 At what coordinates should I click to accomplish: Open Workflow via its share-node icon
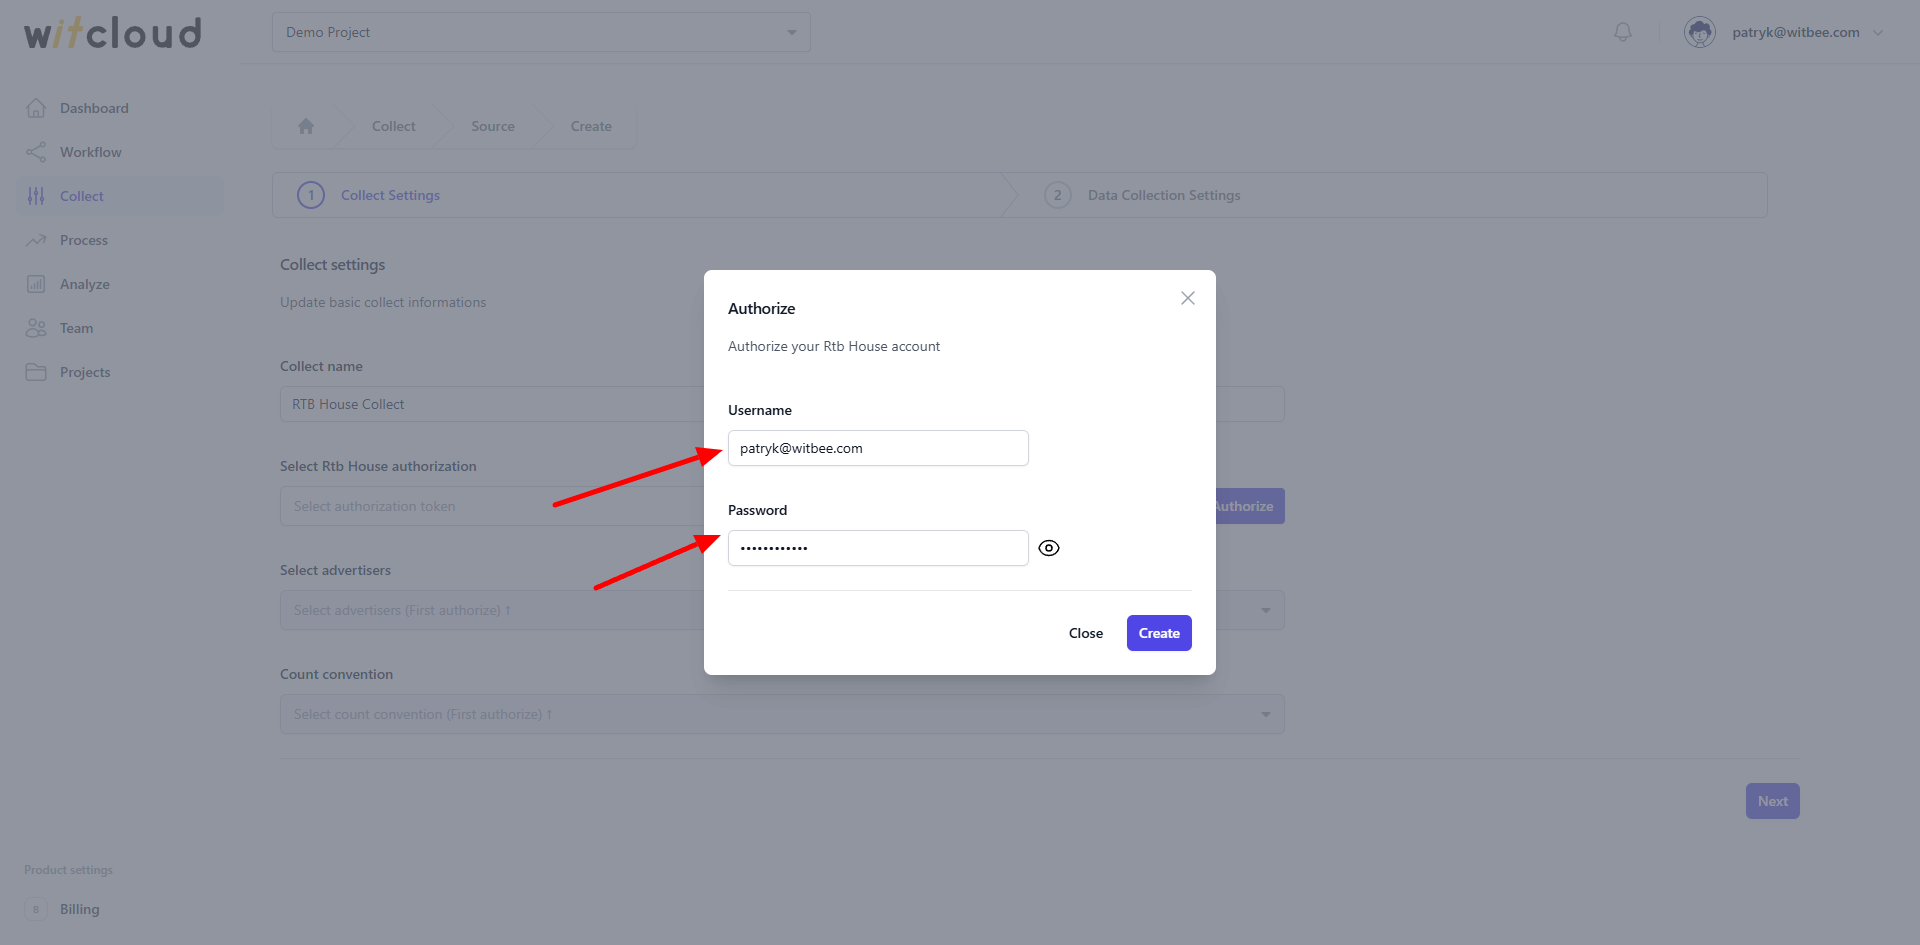point(36,152)
